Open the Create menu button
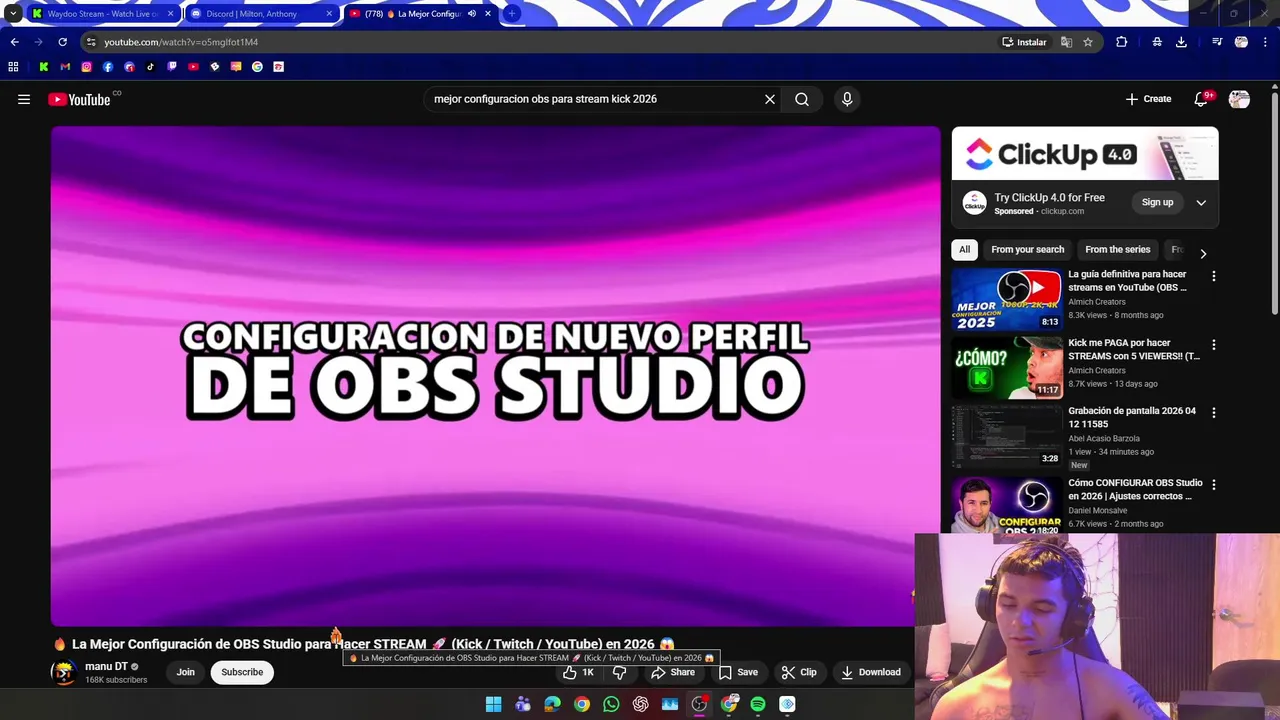 tap(1148, 99)
